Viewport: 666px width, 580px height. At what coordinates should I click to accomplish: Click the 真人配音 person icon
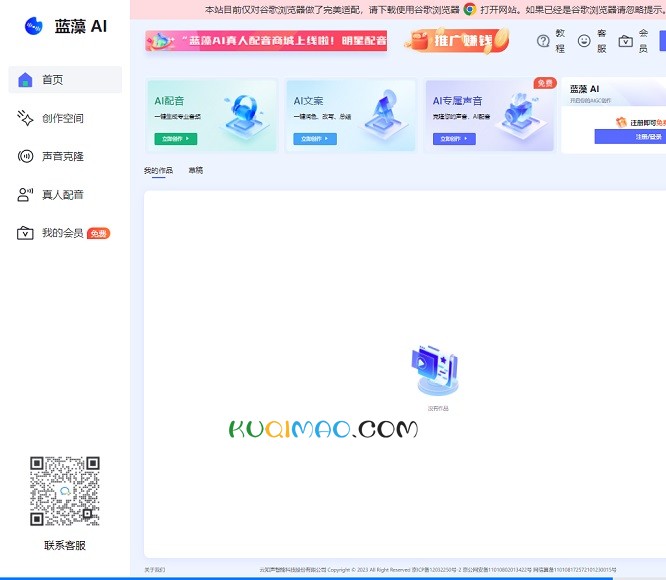click(25, 194)
